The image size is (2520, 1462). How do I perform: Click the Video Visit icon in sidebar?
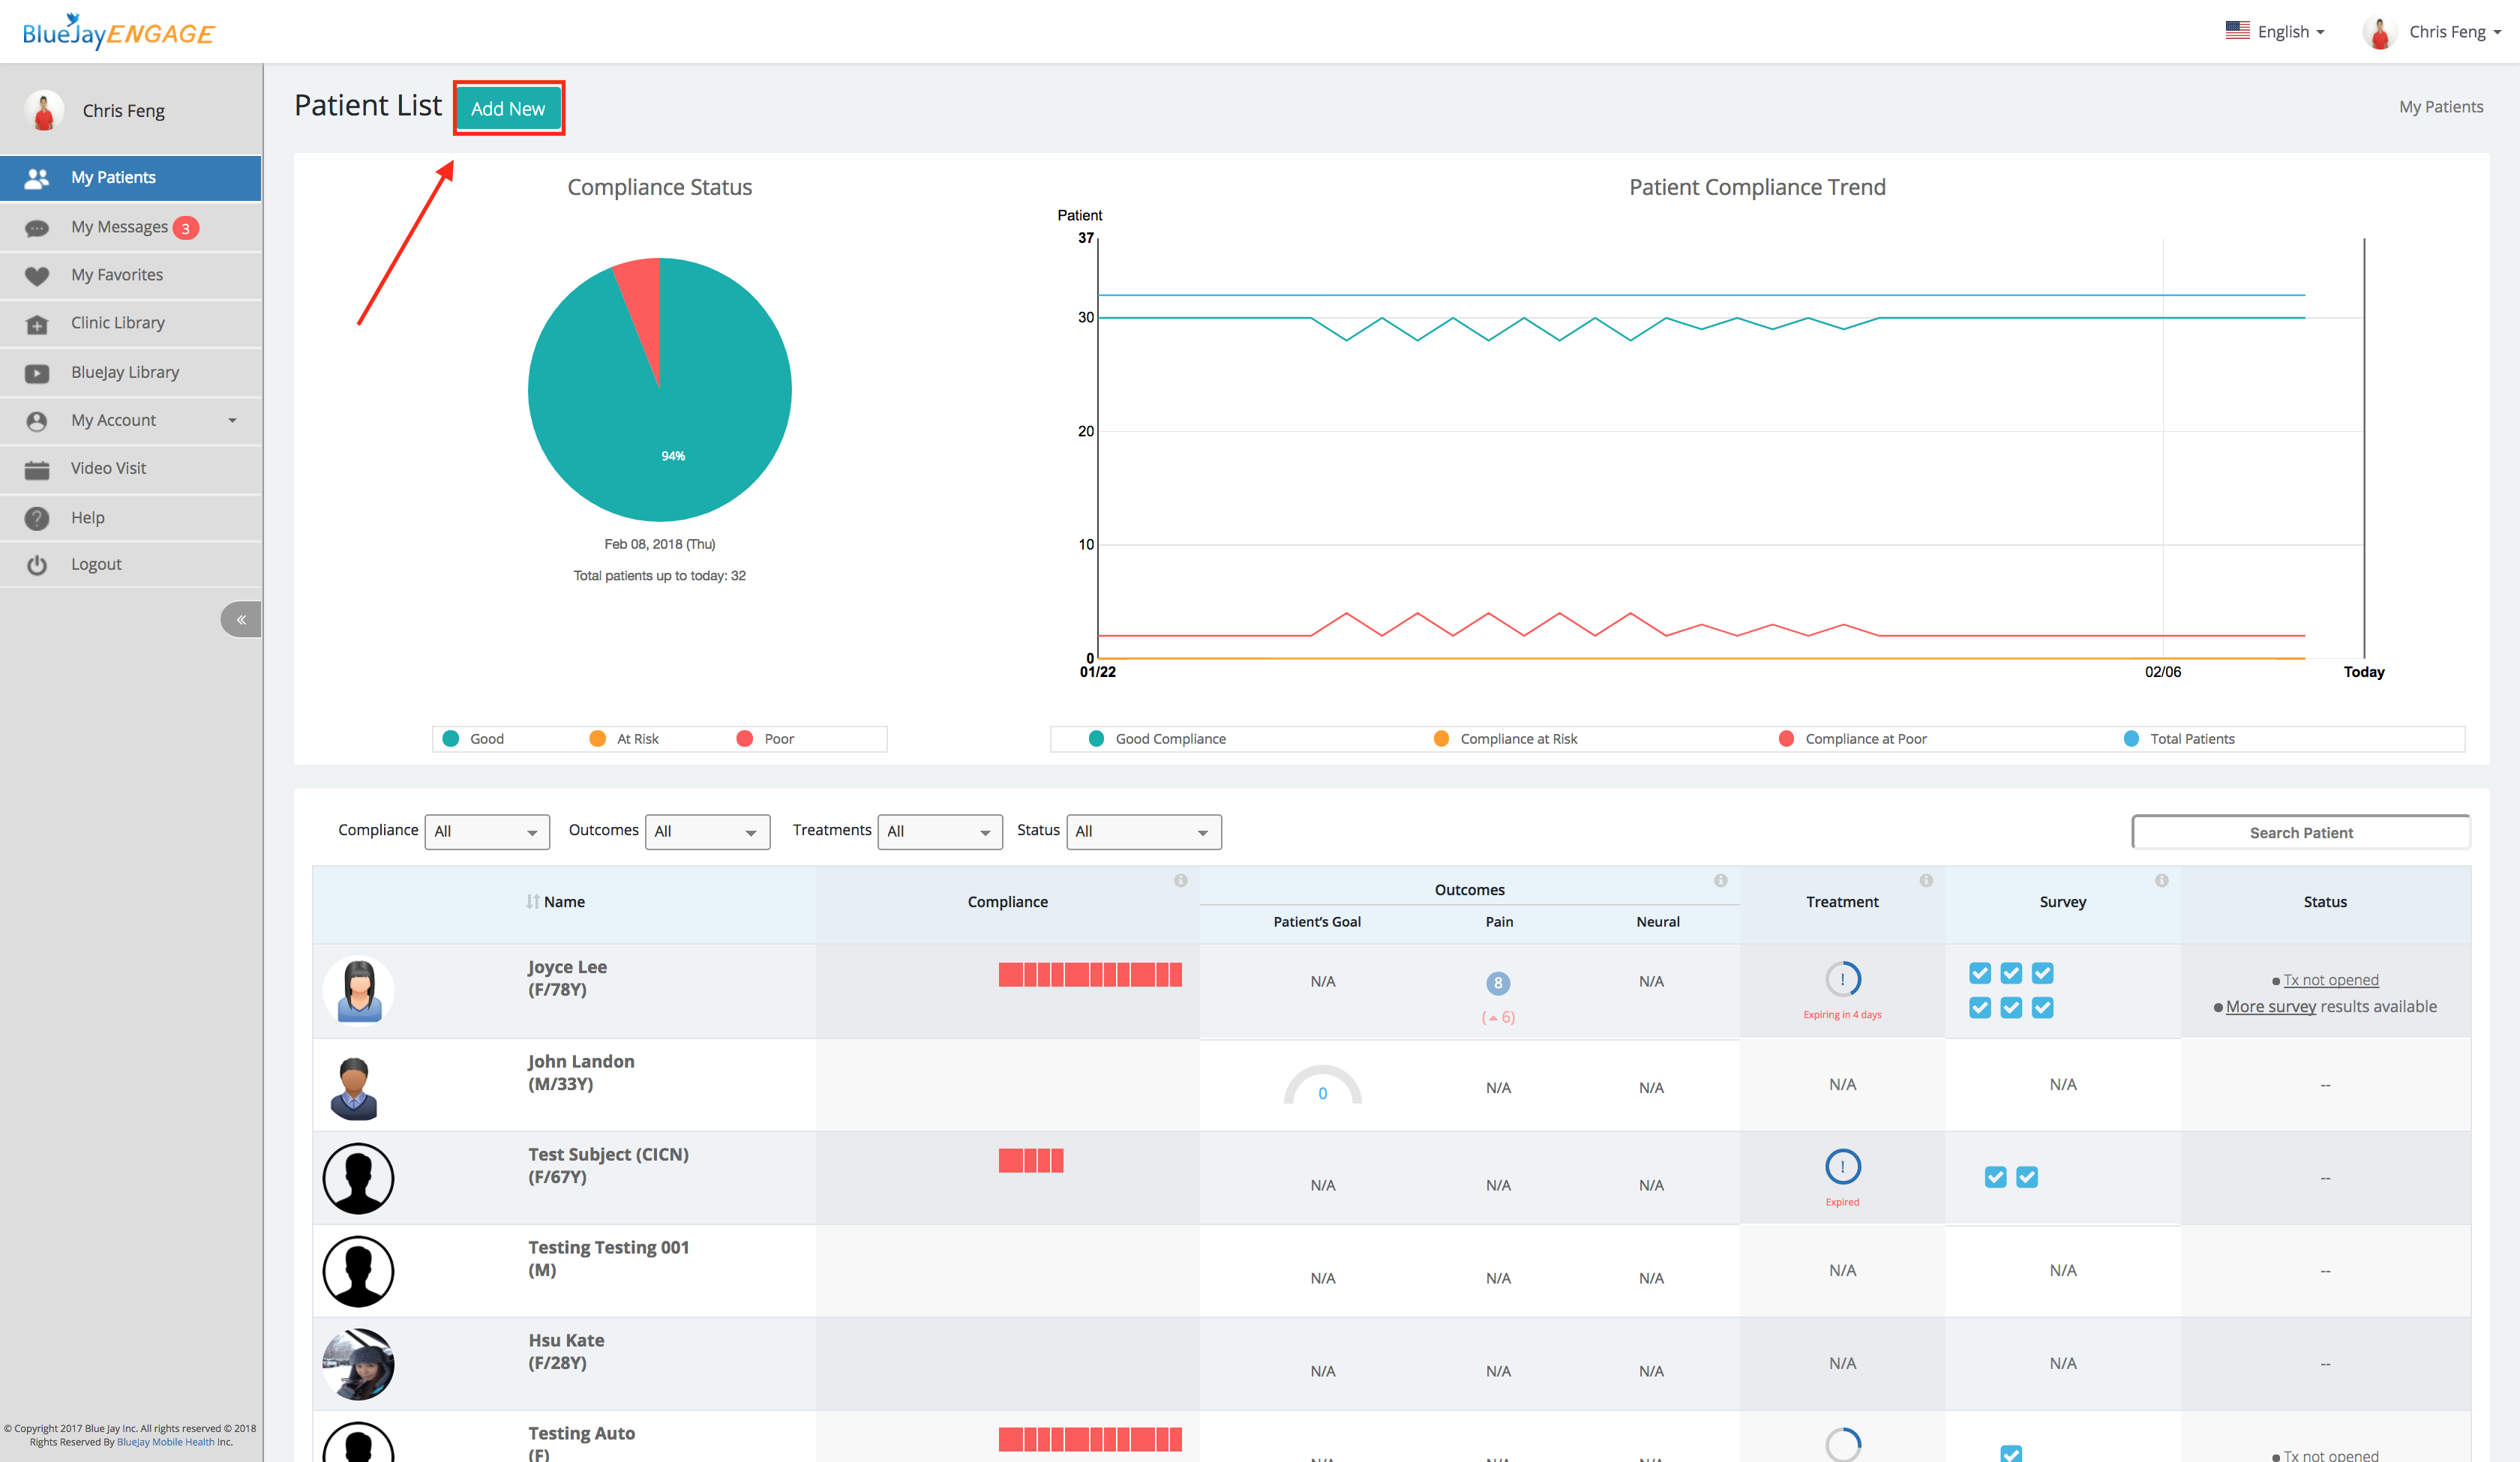coord(37,469)
